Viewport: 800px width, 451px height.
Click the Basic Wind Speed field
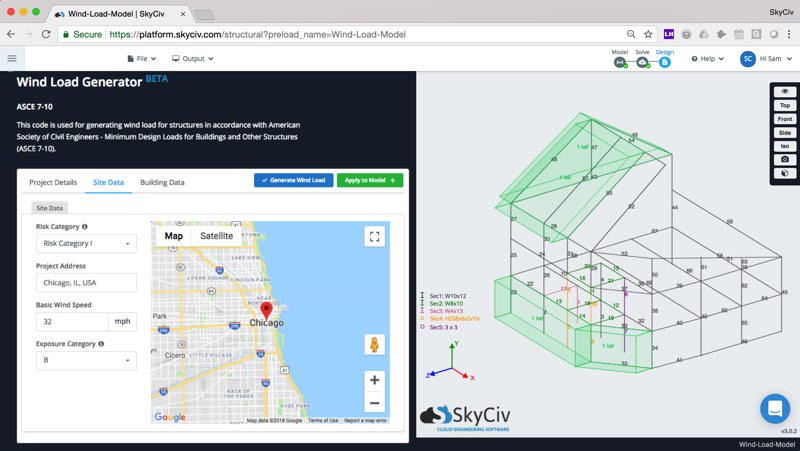tap(72, 321)
